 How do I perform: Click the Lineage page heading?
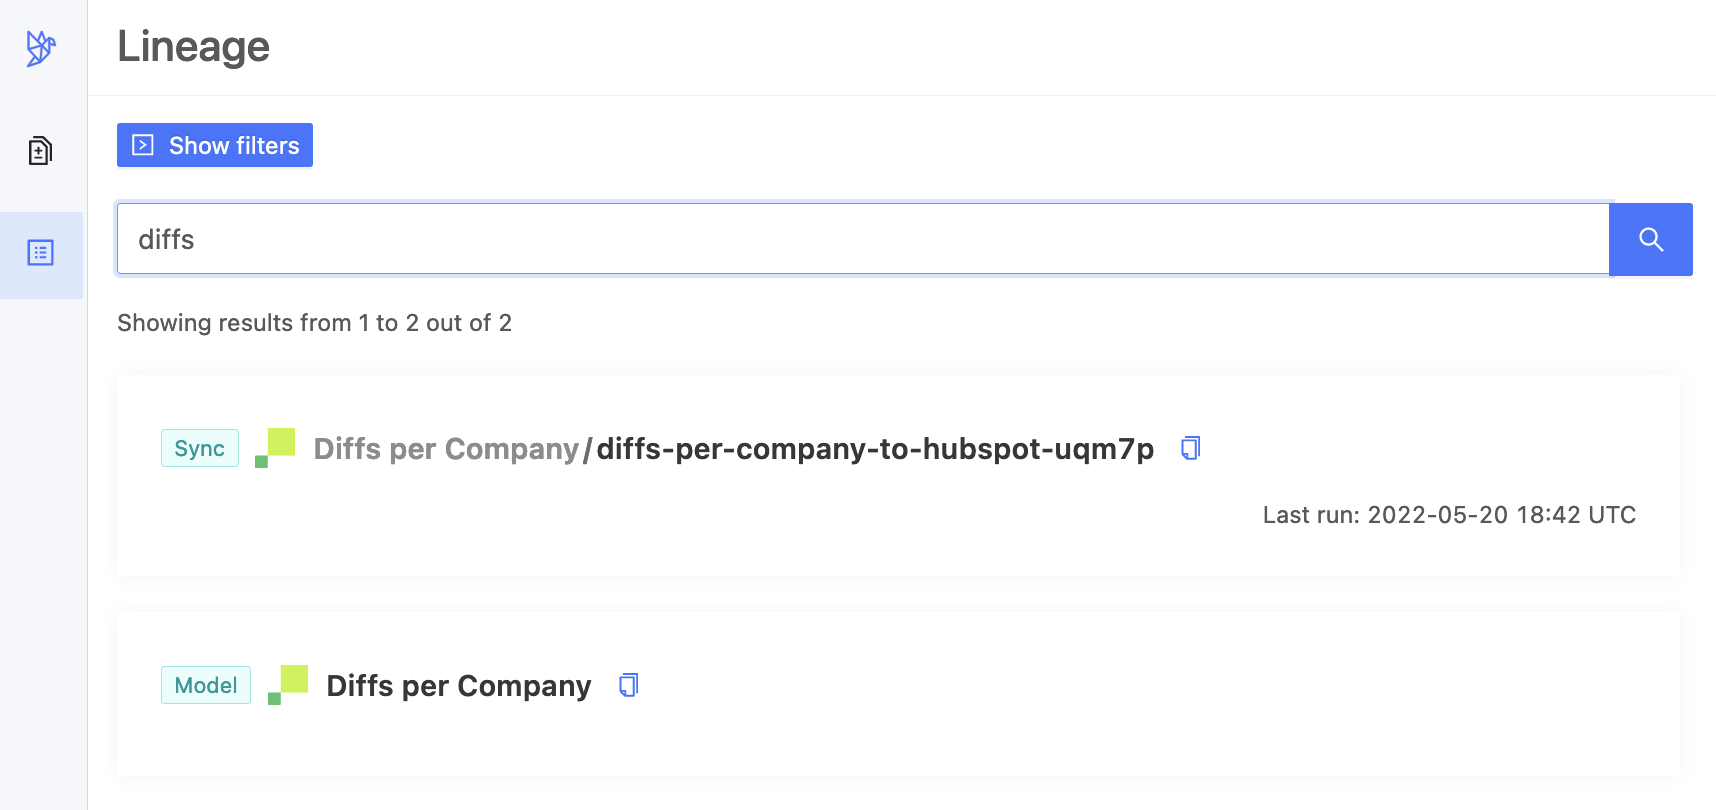193,46
